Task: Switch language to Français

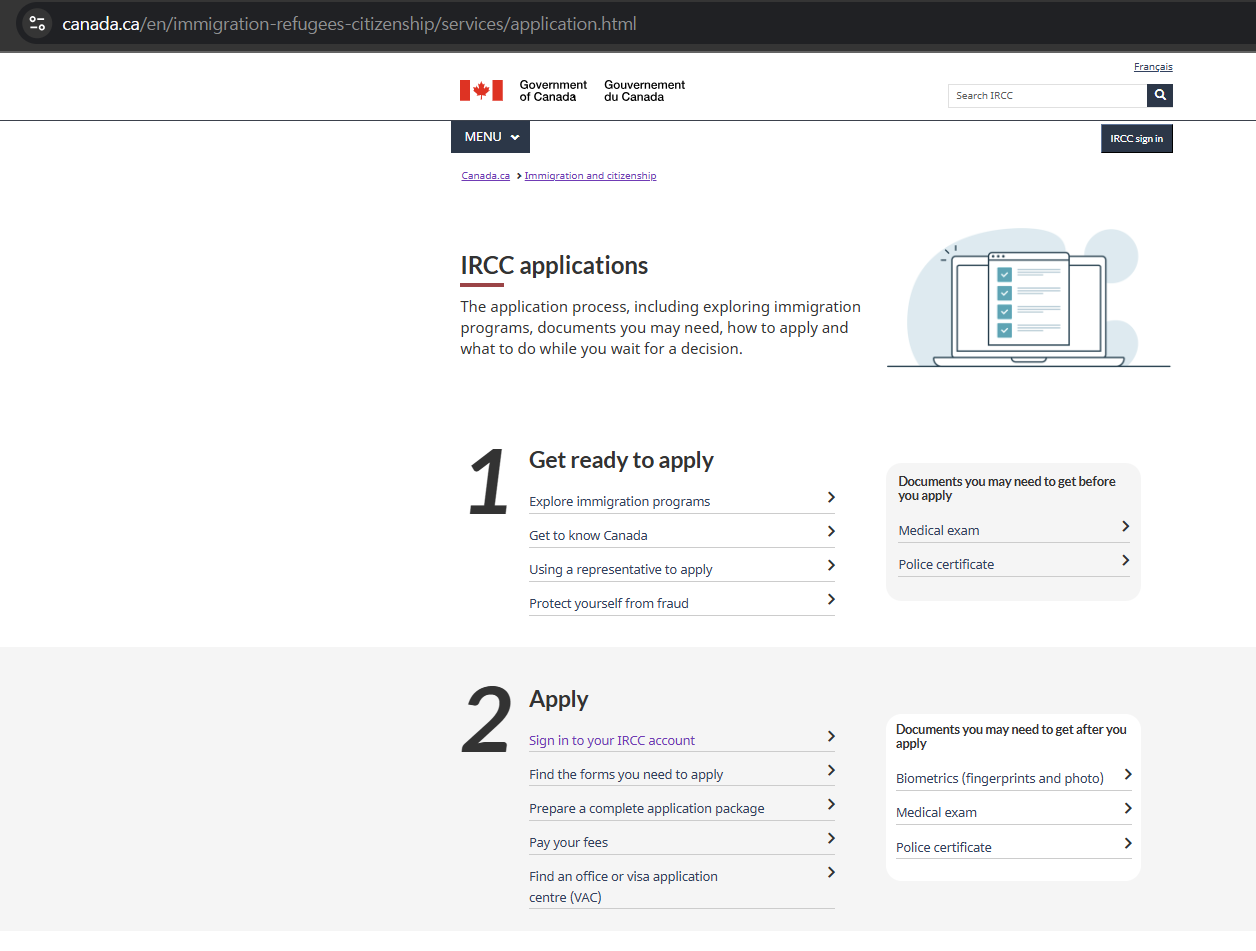Action: [1153, 67]
